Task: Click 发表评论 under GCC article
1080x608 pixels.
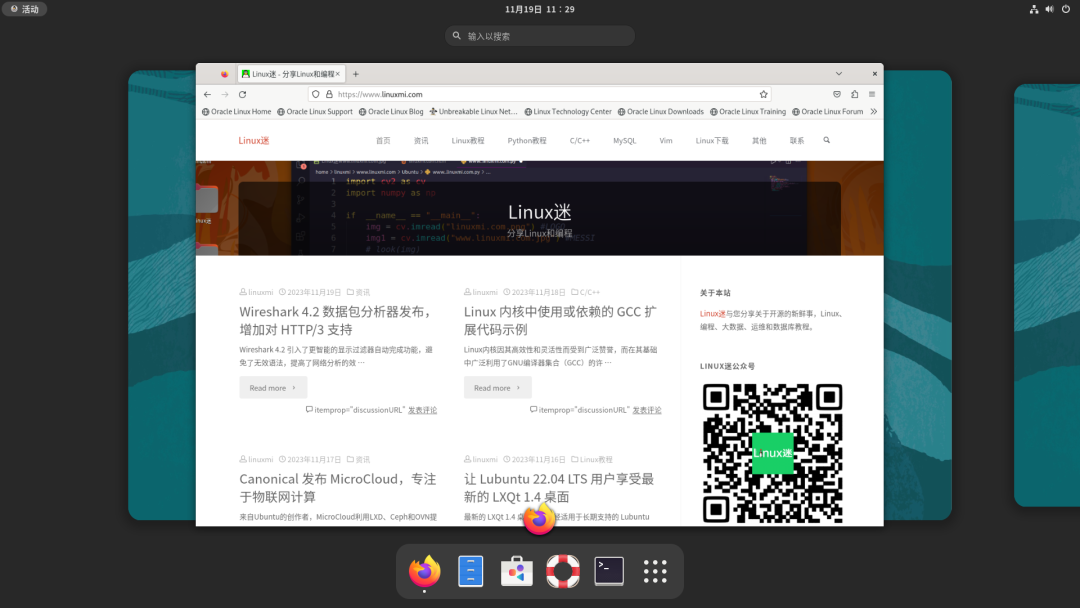Action: click(x=647, y=410)
